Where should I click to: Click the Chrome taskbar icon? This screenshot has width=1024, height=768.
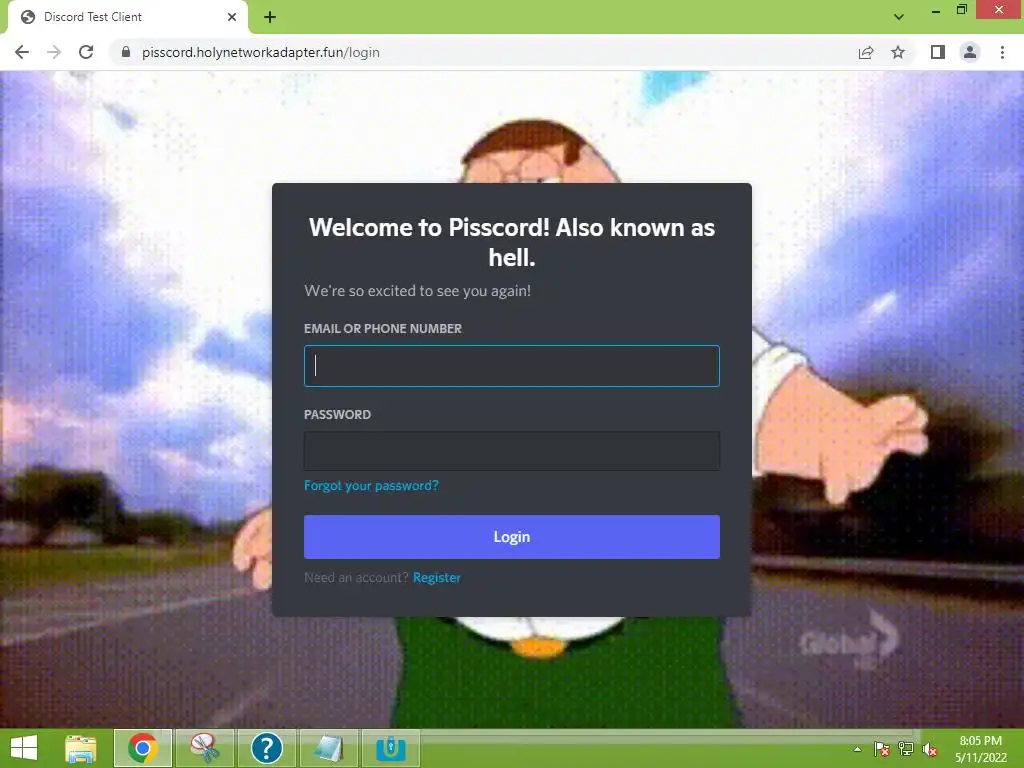click(143, 748)
